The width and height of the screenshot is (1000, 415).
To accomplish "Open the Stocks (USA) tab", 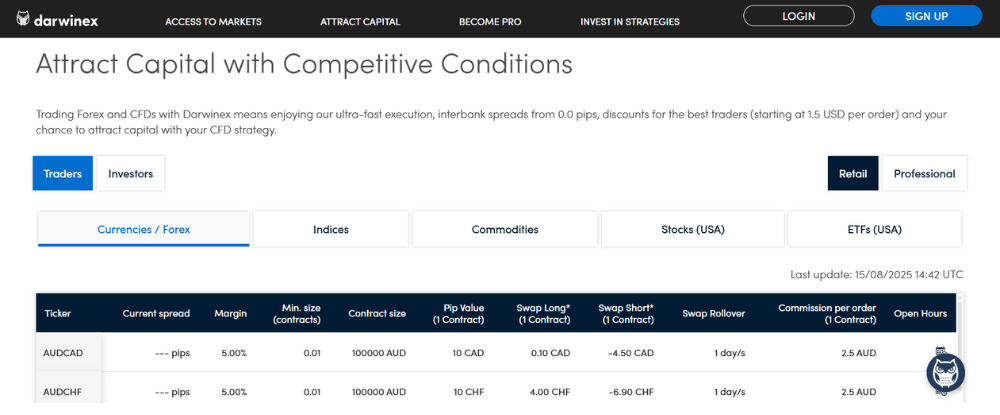I will coord(693,229).
